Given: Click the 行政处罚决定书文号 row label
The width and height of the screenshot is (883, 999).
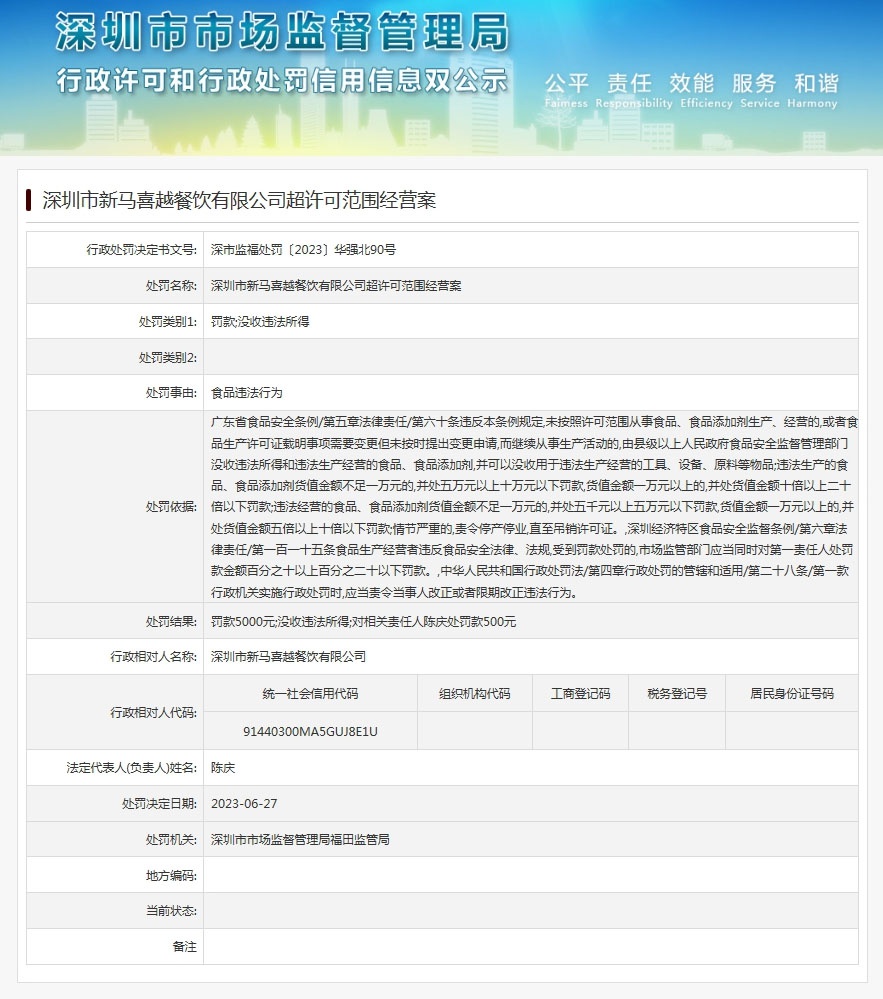Looking at the screenshot, I should click(141, 250).
